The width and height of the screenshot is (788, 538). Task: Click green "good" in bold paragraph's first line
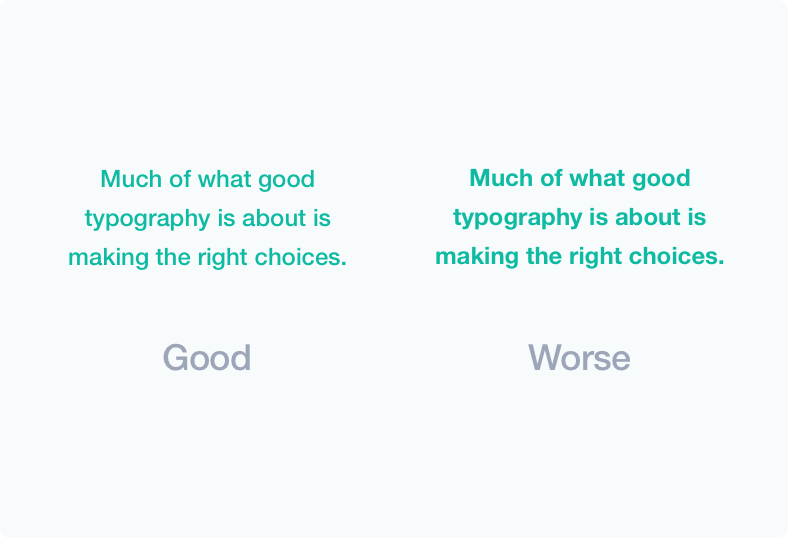pos(661,179)
